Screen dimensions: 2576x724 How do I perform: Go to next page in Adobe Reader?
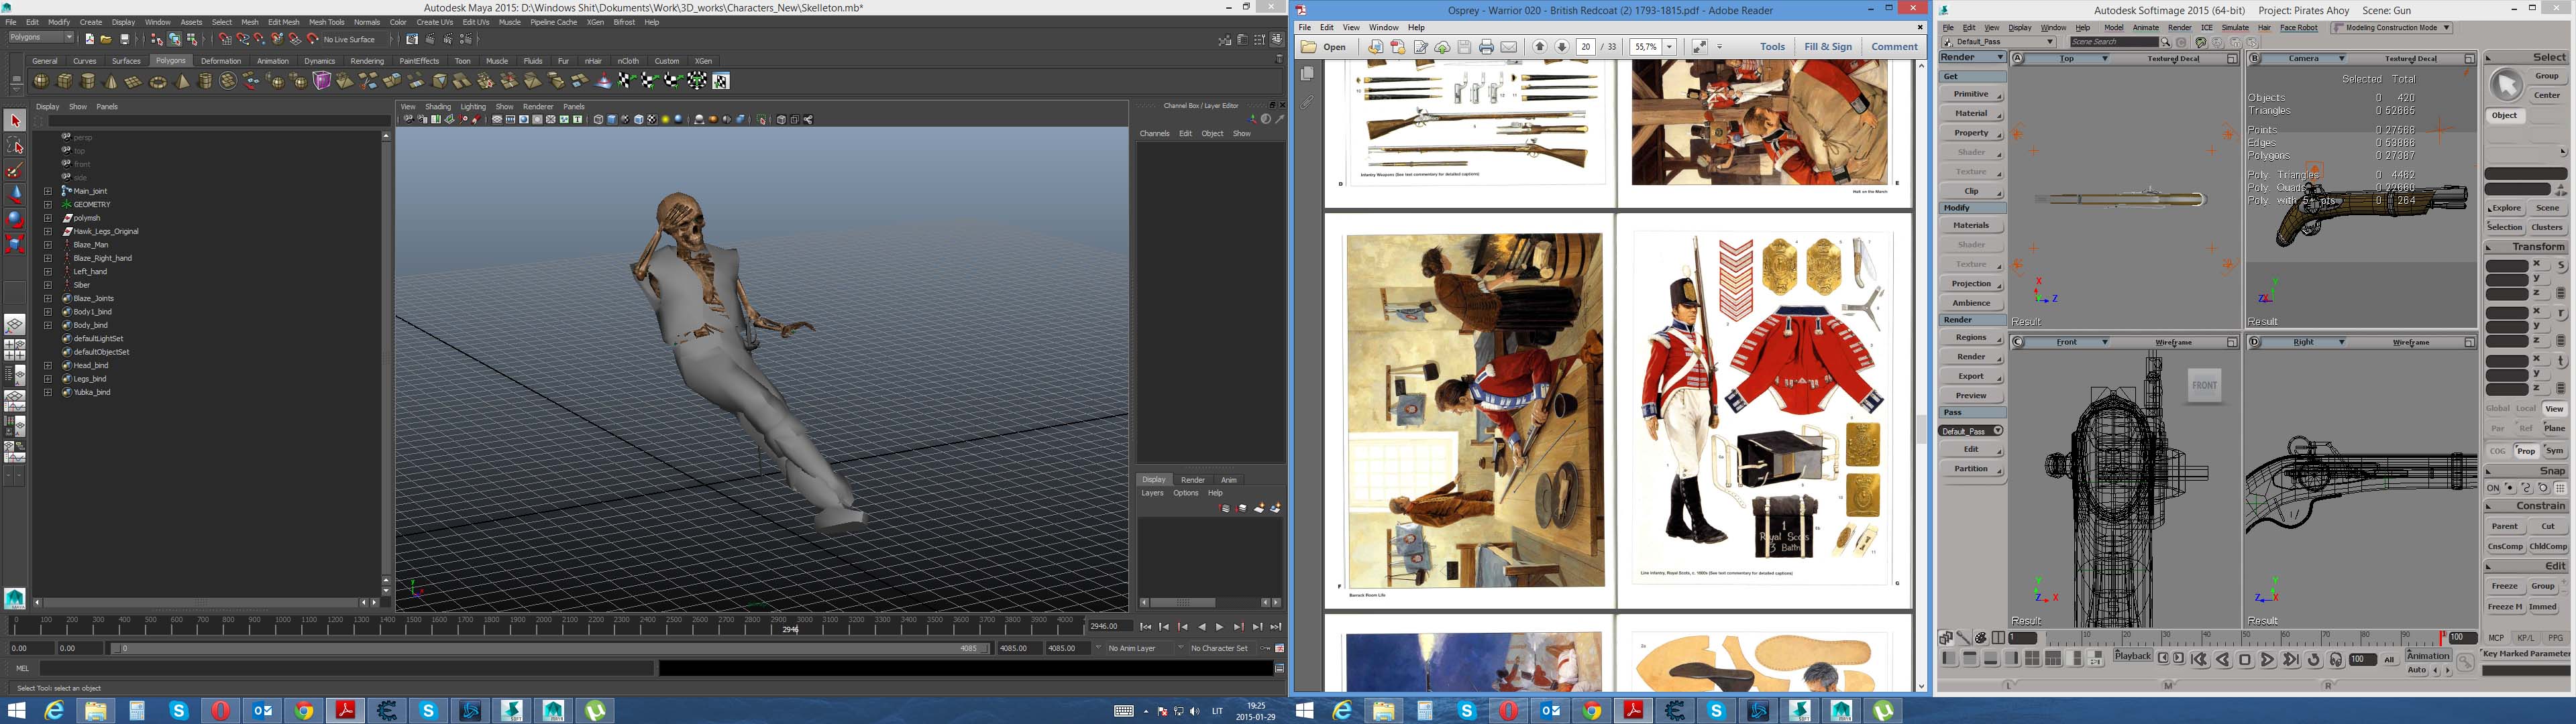coord(1561,47)
